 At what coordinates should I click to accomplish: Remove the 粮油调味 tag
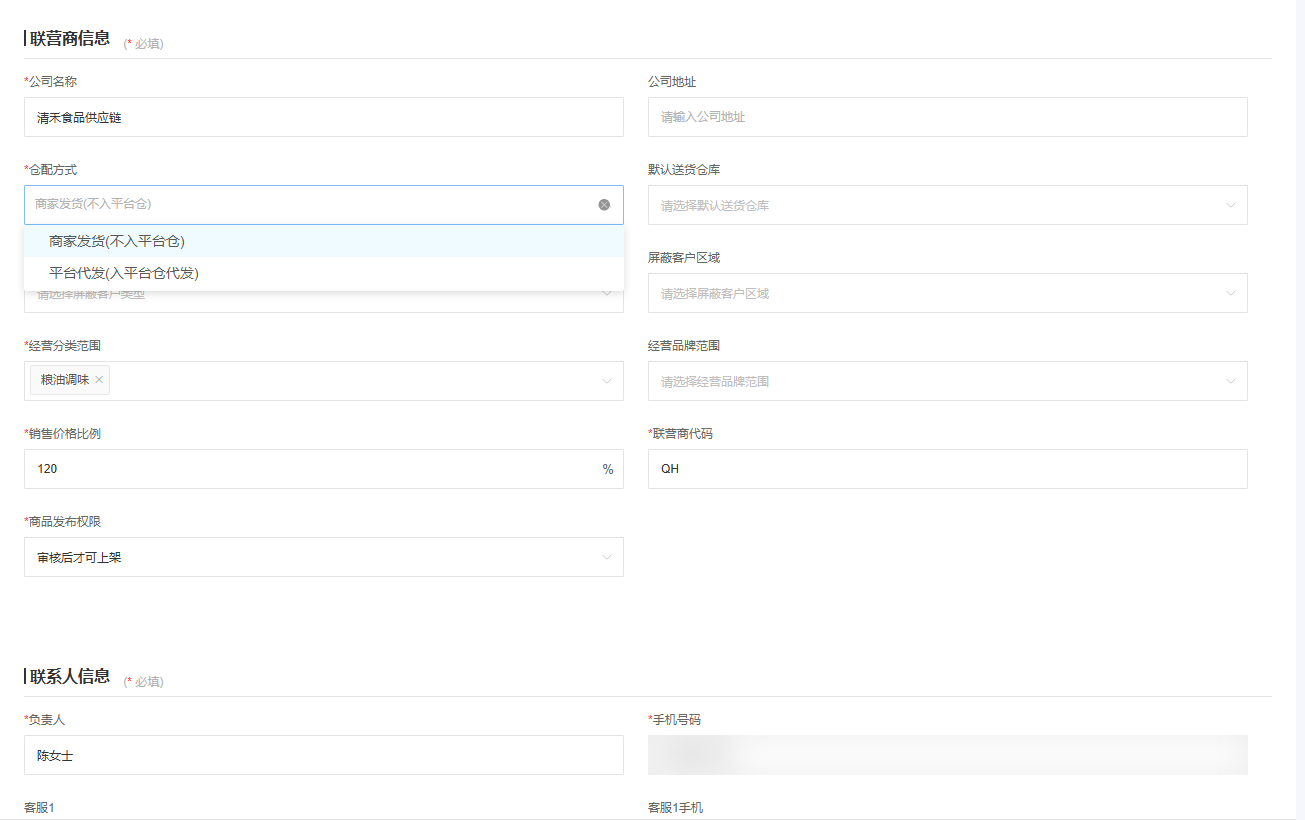[x=99, y=380]
